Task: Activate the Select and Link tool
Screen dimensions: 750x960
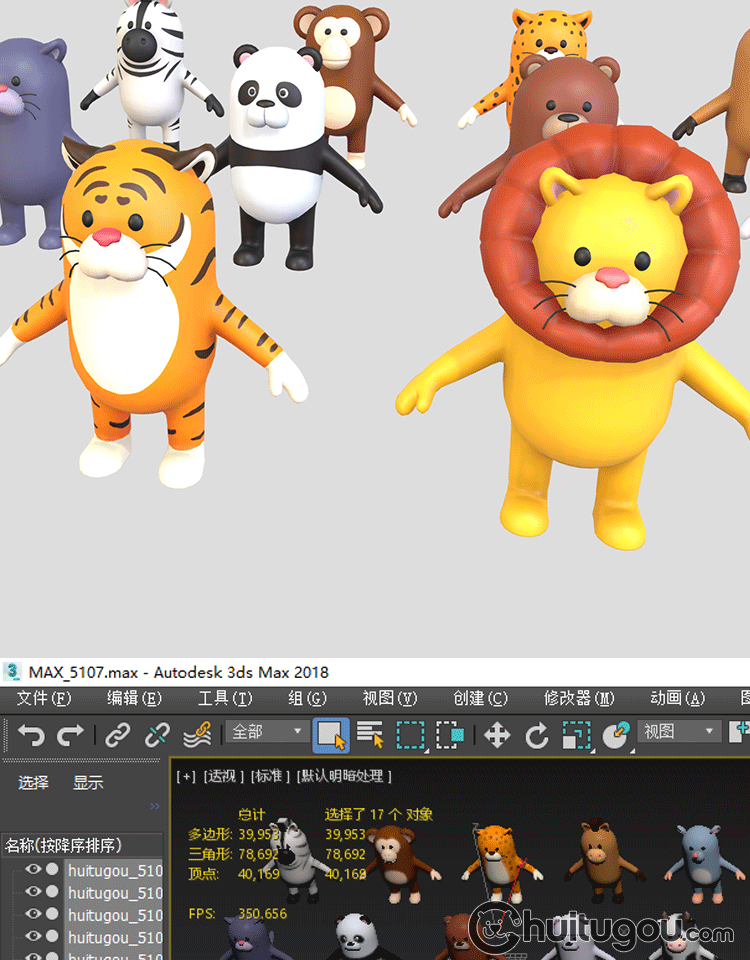Action: pyautogui.click(x=118, y=736)
